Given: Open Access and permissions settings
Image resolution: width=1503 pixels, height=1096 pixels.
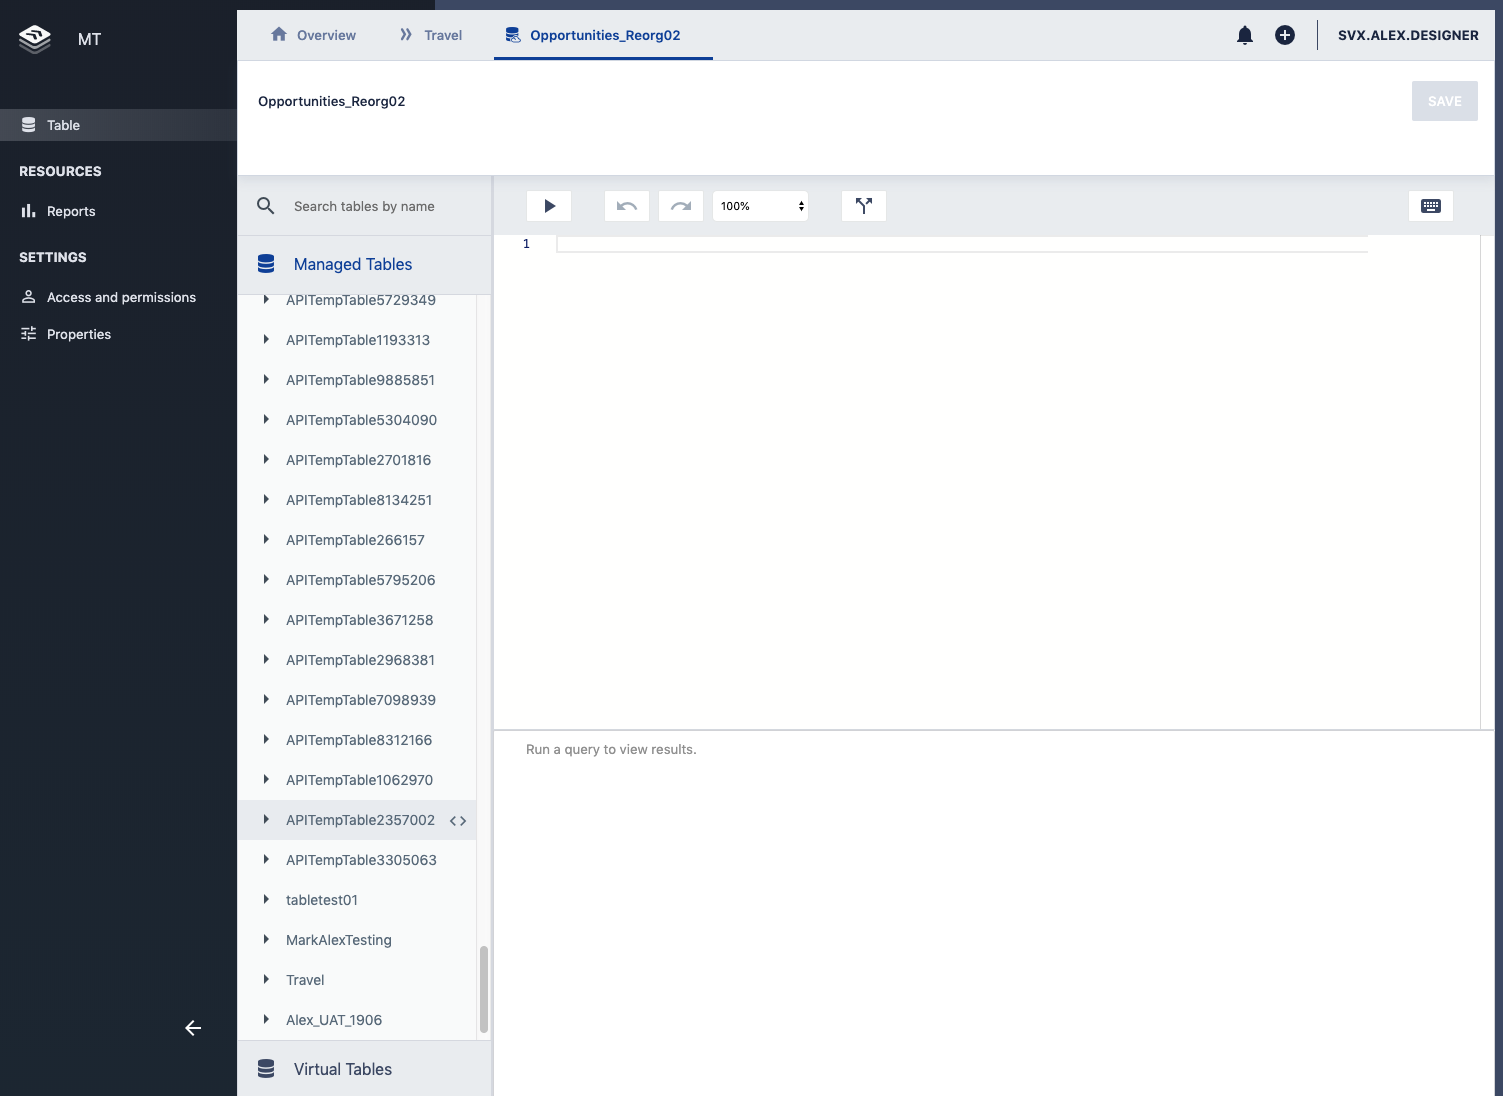Looking at the screenshot, I should pos(121,297).
